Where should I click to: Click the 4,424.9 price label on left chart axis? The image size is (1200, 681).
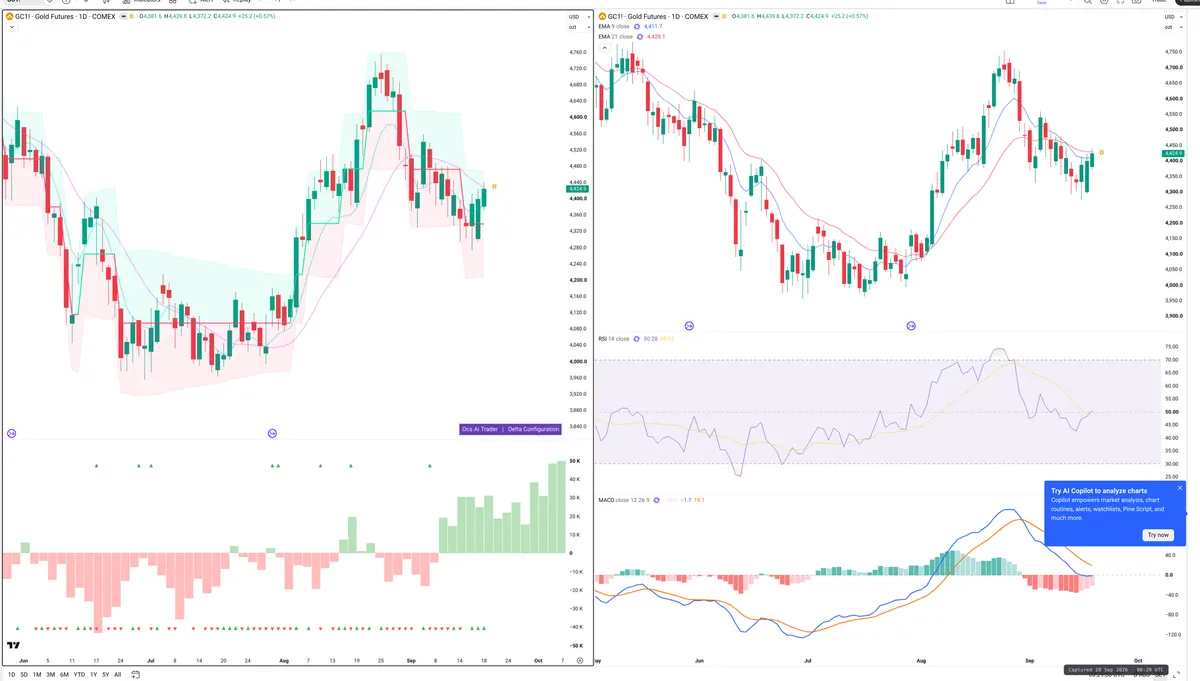pyautogui.click(x=576, y=188)
